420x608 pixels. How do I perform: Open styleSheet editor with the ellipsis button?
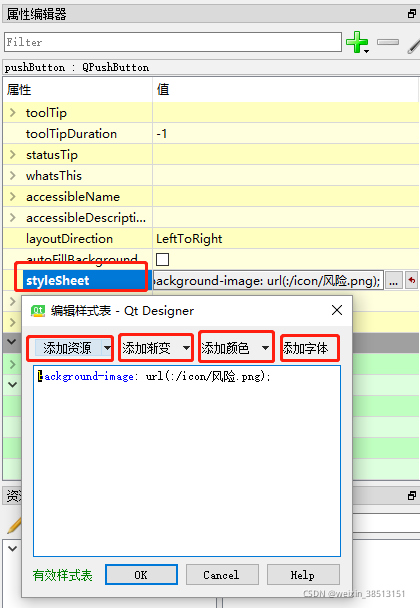(394, 280)
